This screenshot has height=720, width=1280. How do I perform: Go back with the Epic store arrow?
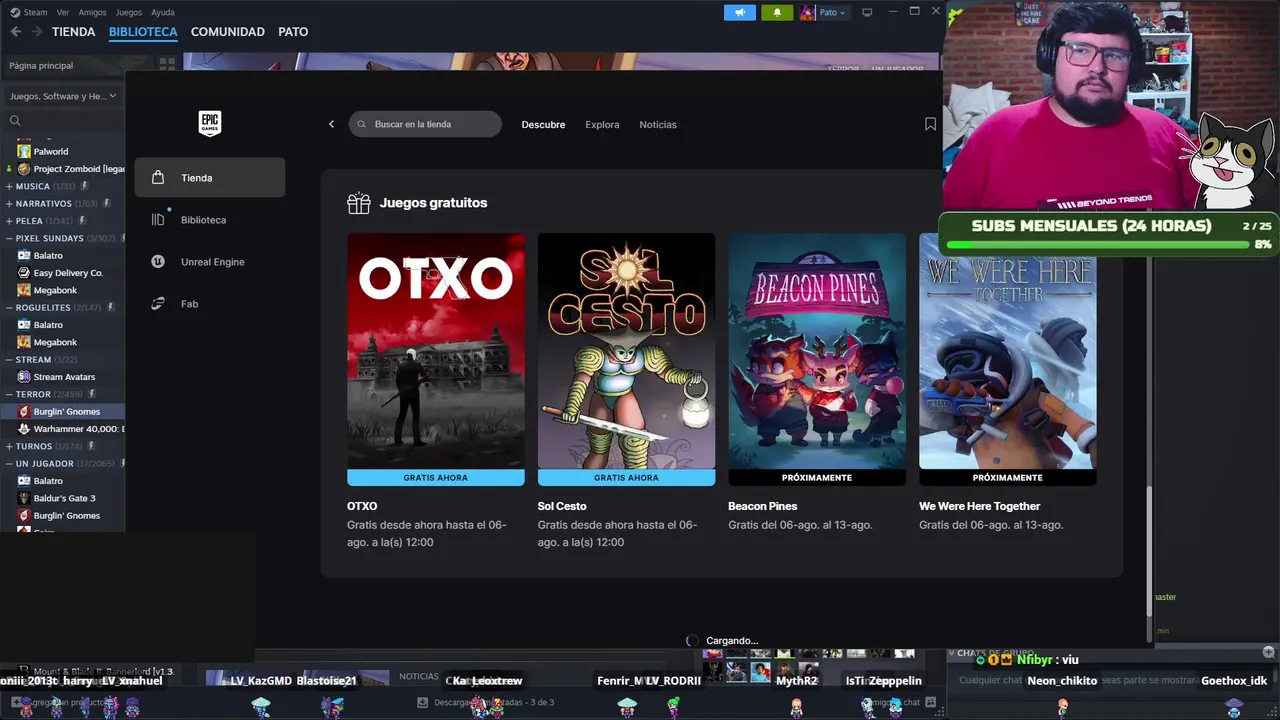332,124
